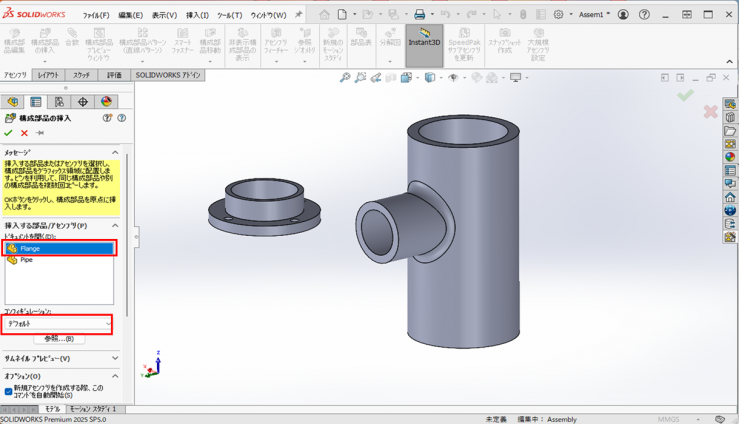Open the FeatureManager design tree tab
739x424 pixels.
coord(13,101)
